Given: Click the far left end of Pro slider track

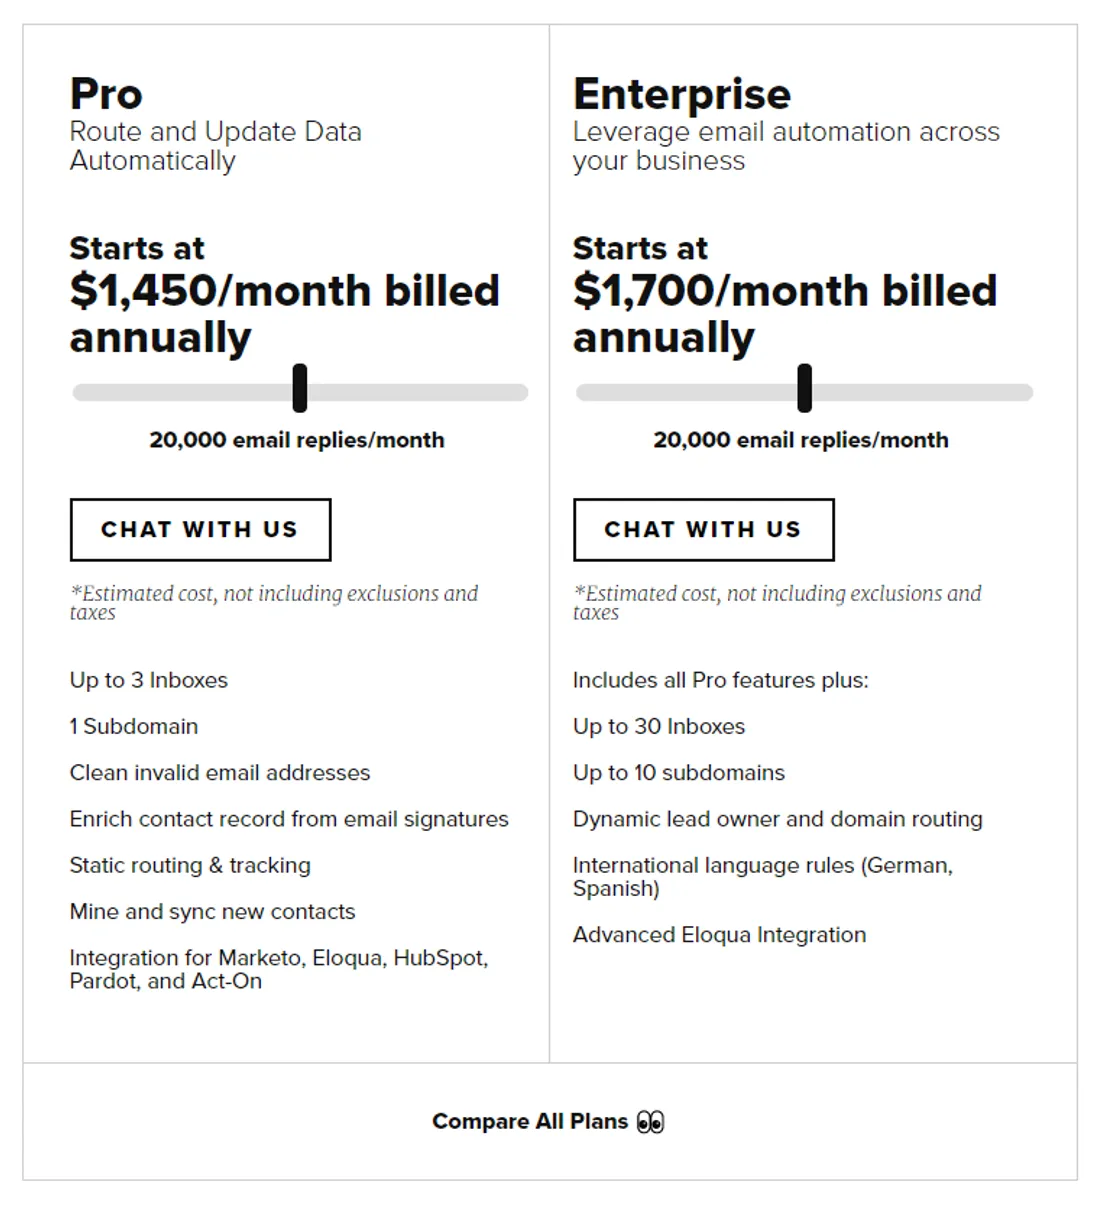Looking at the screenshot, I should click(80, 393).
